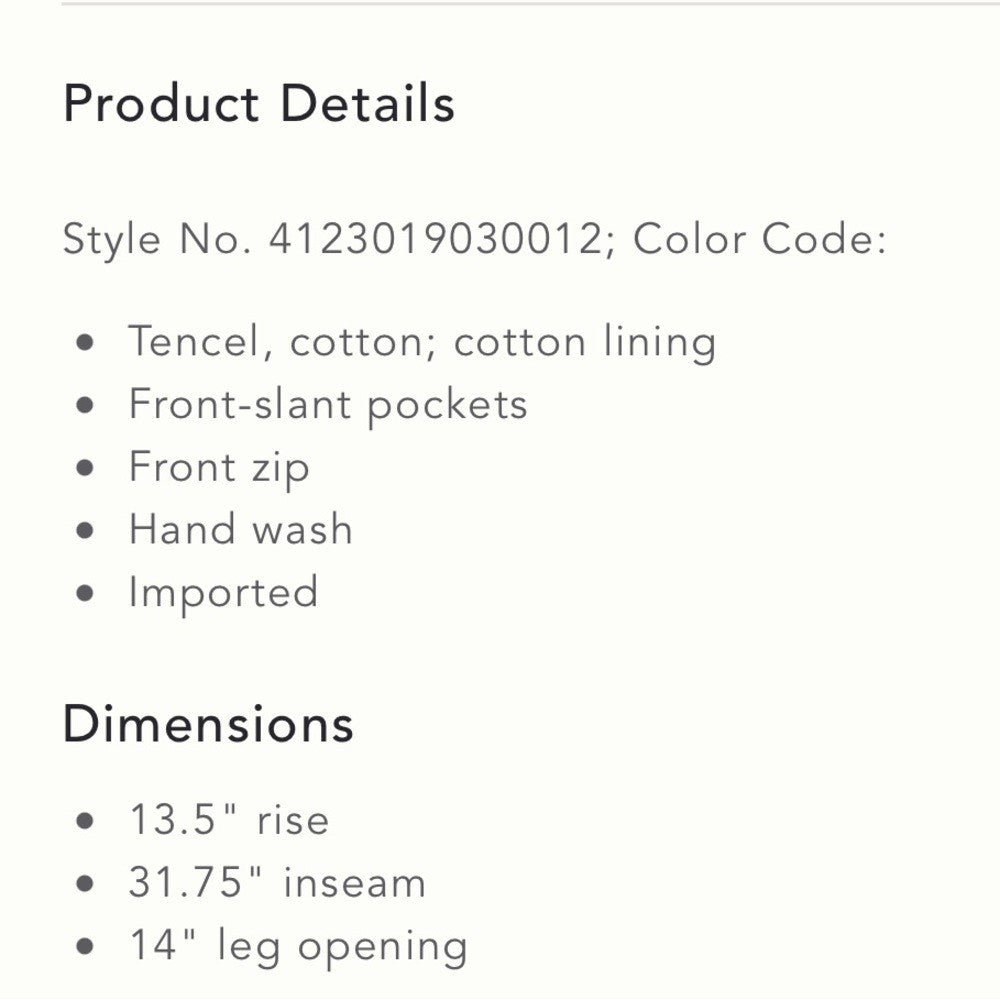This screenshot has width=1000, height=1000.
Task: Click the style number 4123019030012
Action: click(x=434, y=240)
